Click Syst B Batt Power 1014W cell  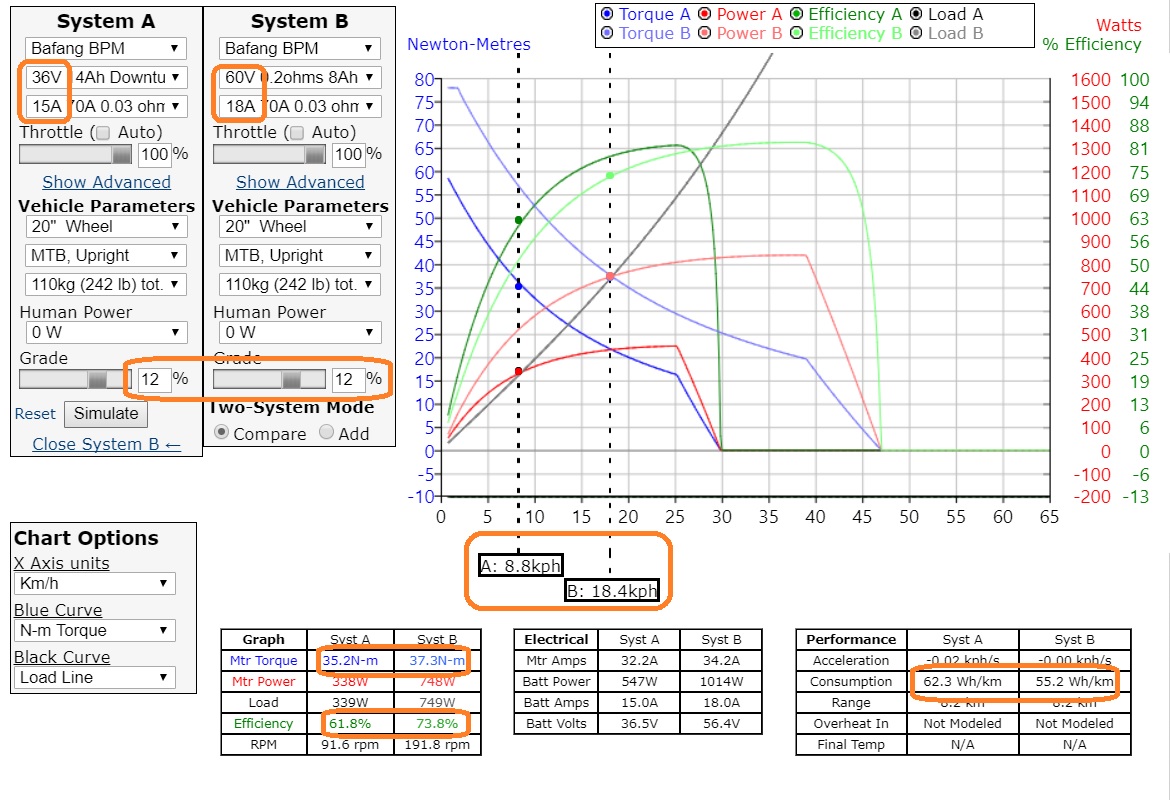pyautogui.click(x=722, y=681)
